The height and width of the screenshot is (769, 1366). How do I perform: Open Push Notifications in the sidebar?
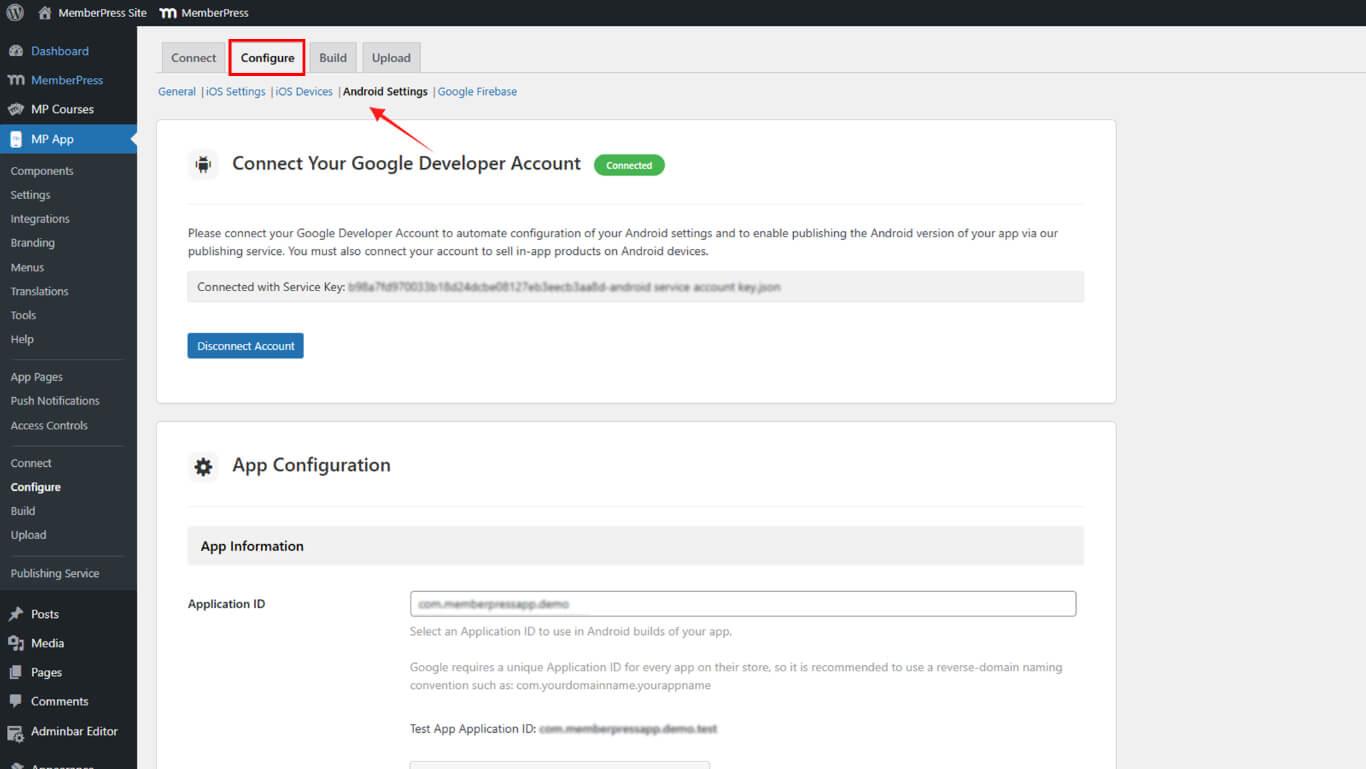55,401
